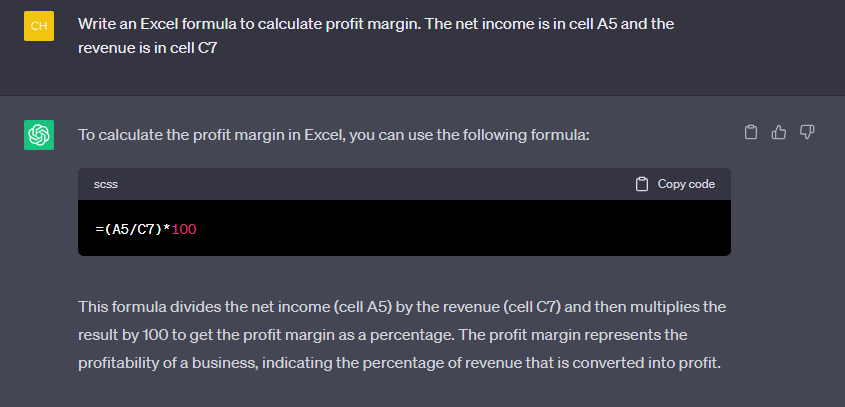The image size is (845, 407).
Task: Click the line starting 'result by 100 to get'
Action: [383, 335]
